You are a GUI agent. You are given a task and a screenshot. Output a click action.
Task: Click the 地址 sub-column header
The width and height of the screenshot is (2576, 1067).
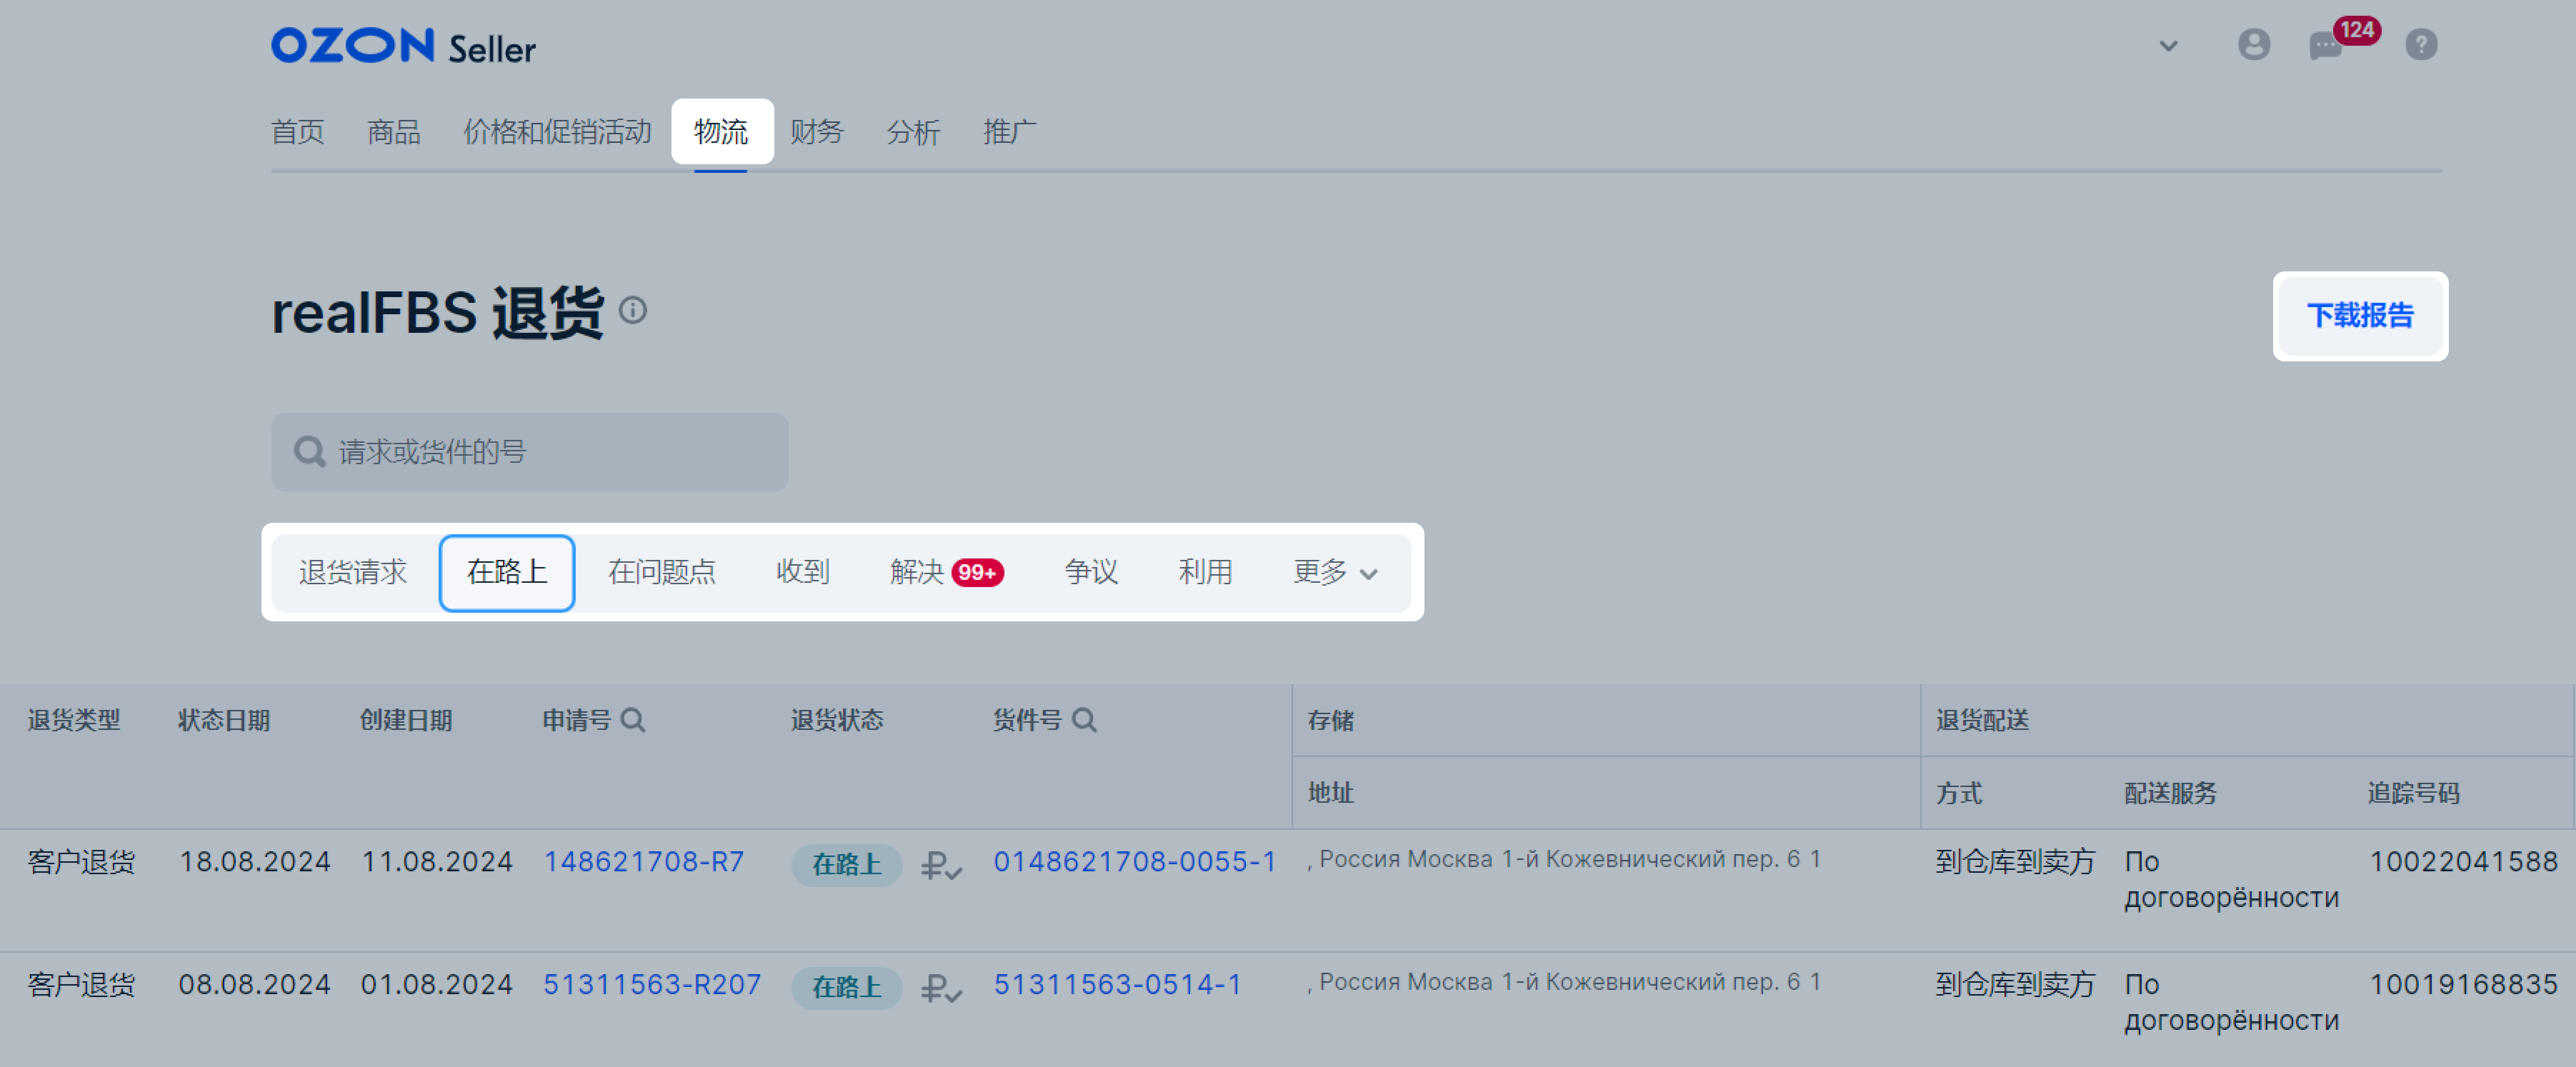(x=1330, y=793)
